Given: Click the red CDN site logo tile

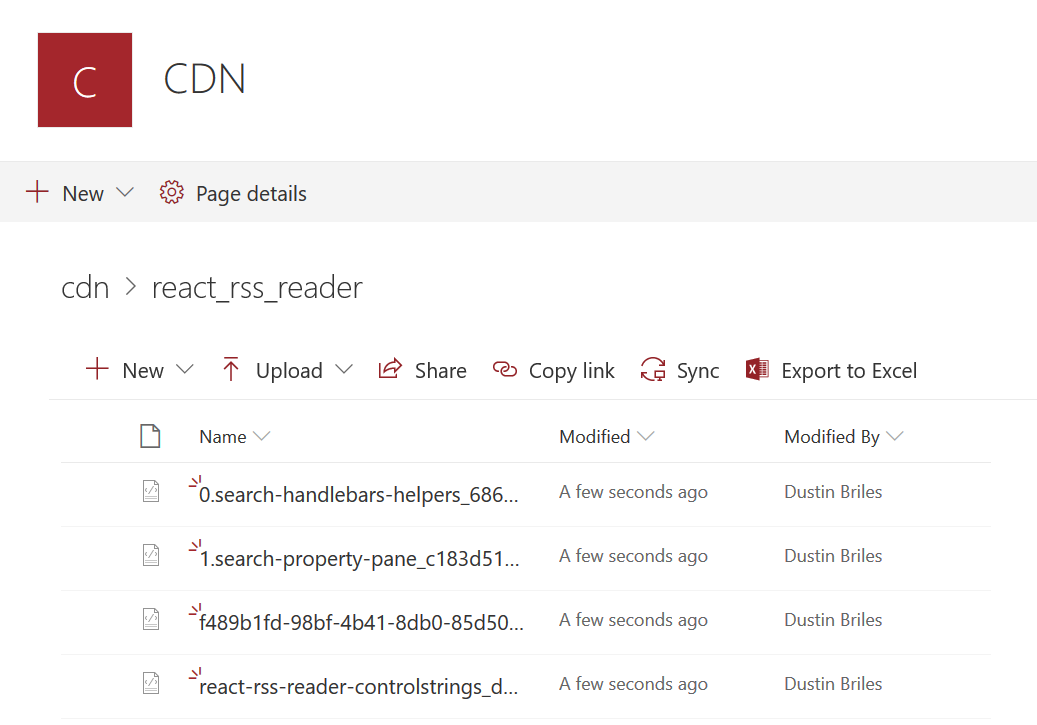Looking at the screenshot, I should 85,80.
